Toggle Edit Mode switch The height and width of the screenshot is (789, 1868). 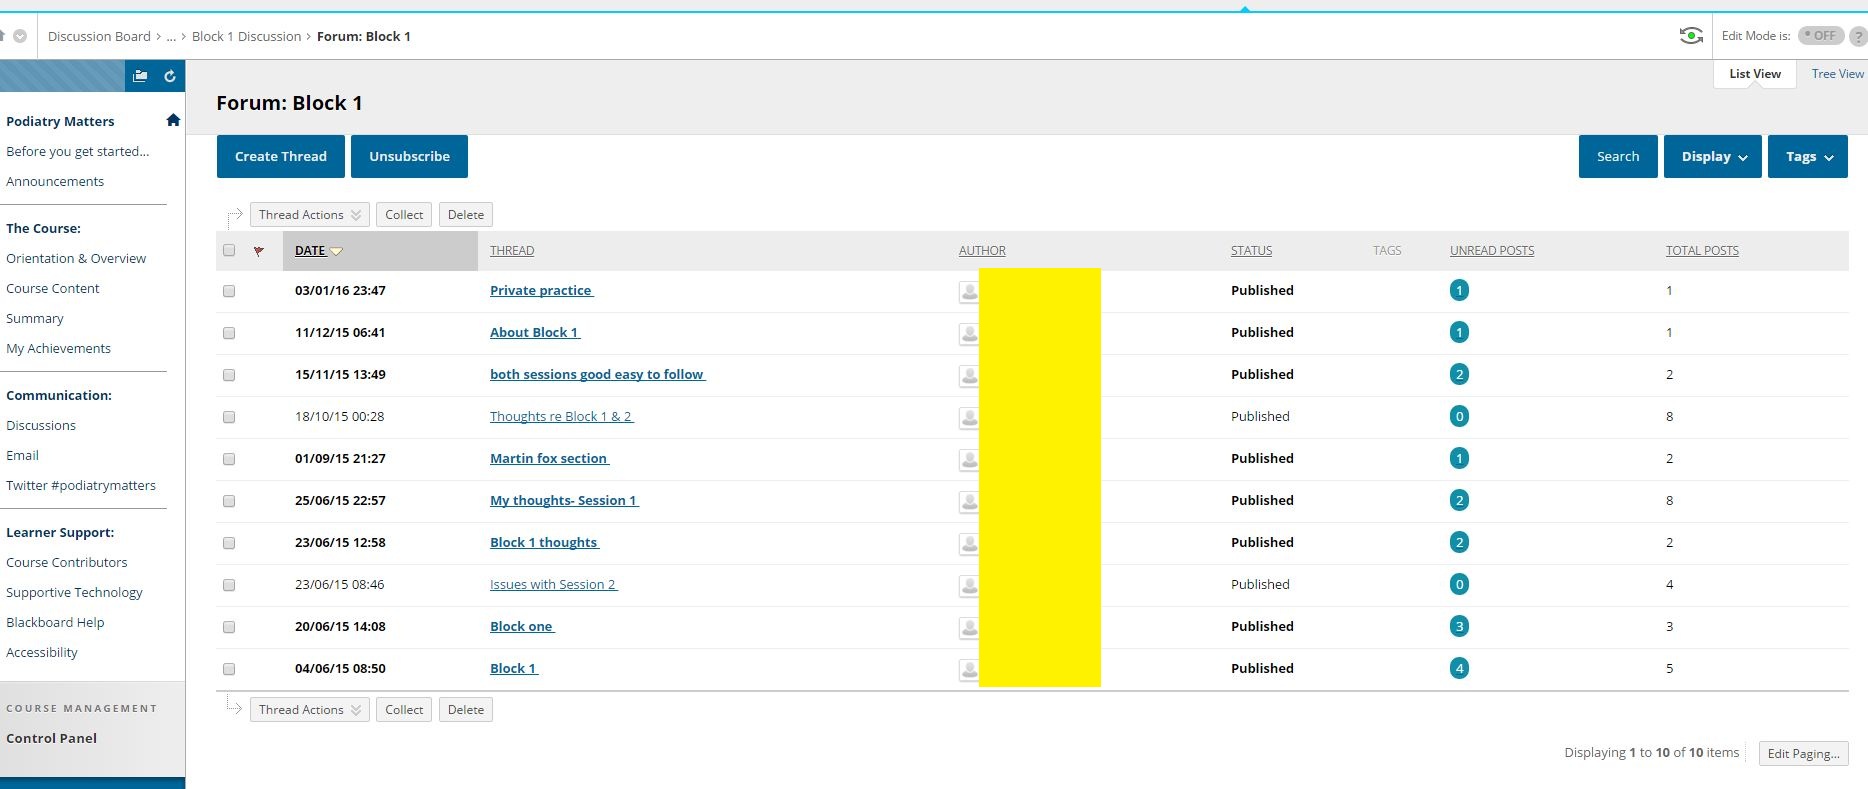coord(1821,36)
